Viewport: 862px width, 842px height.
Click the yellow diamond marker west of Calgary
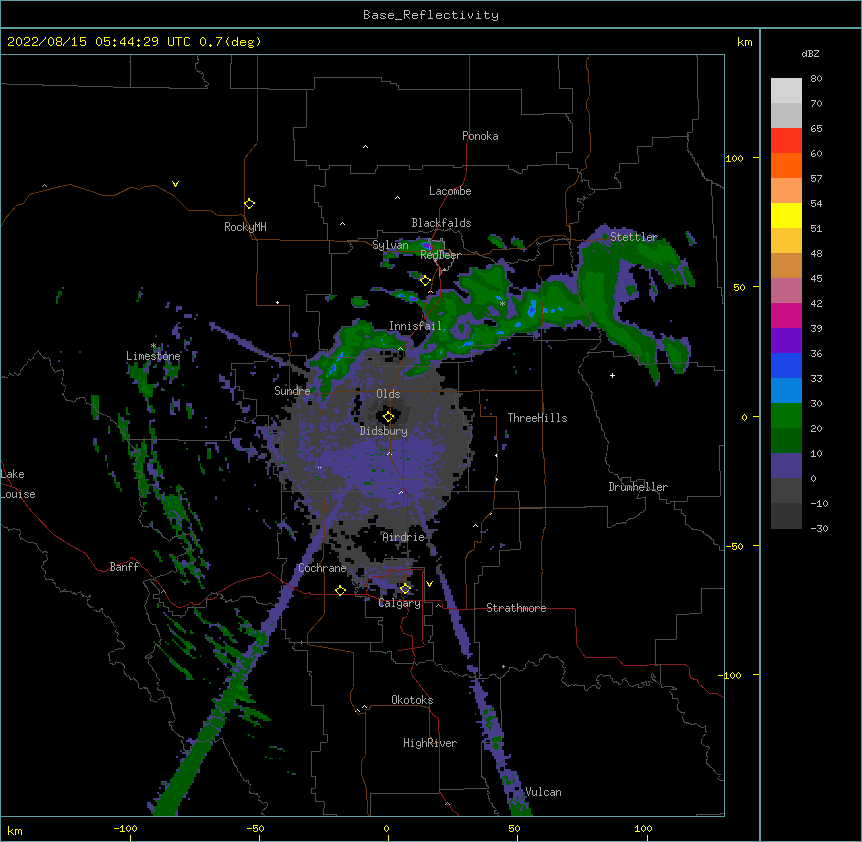[x=340, y=590]
